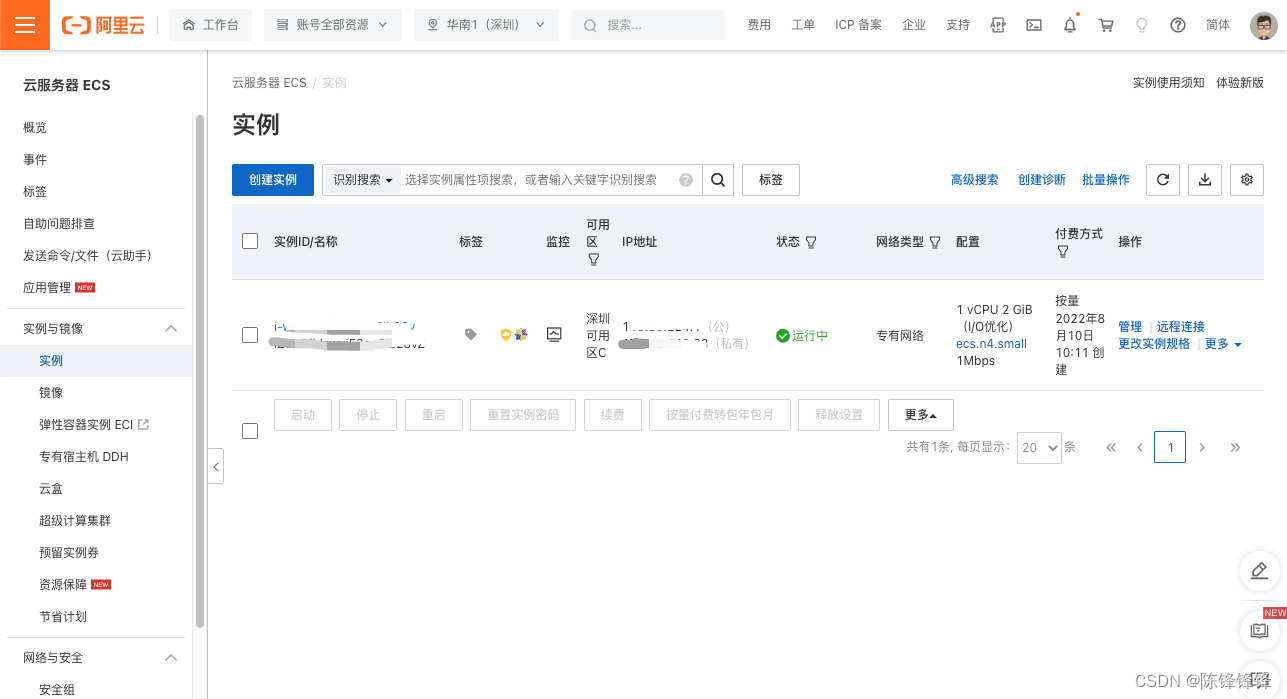This screenshot has width=1287, height=699.
Task: Open the page-size dropdown showing 20
Action: 1038,447
